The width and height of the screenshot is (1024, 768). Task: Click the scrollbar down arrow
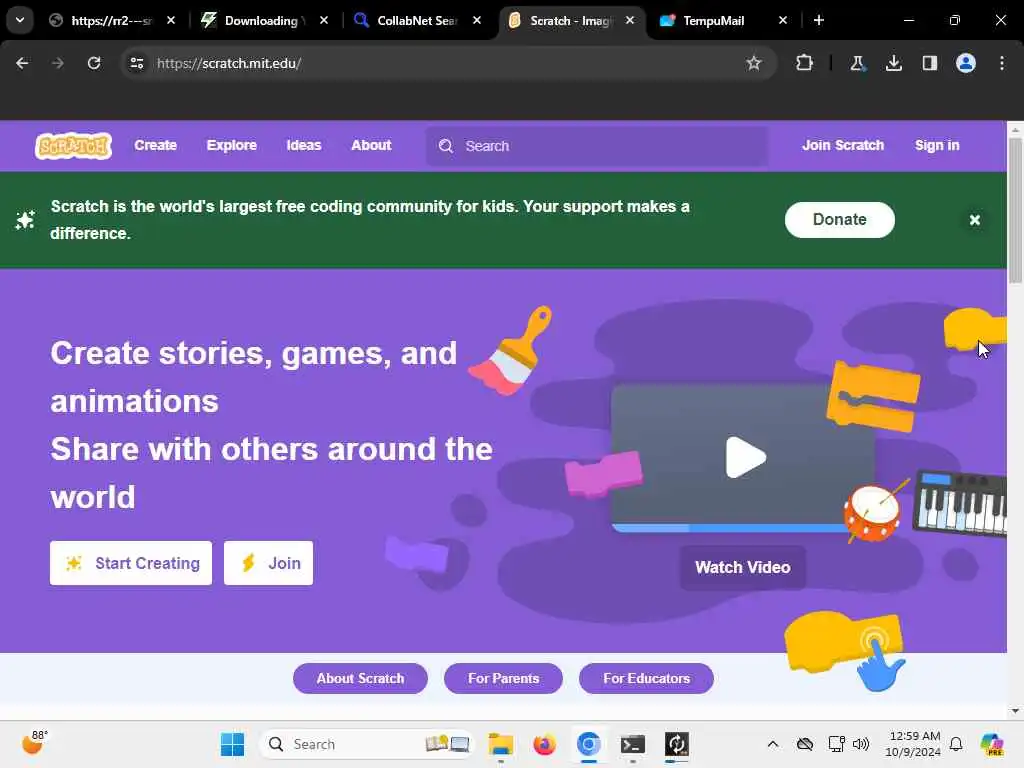click(x=1015, y=711)
